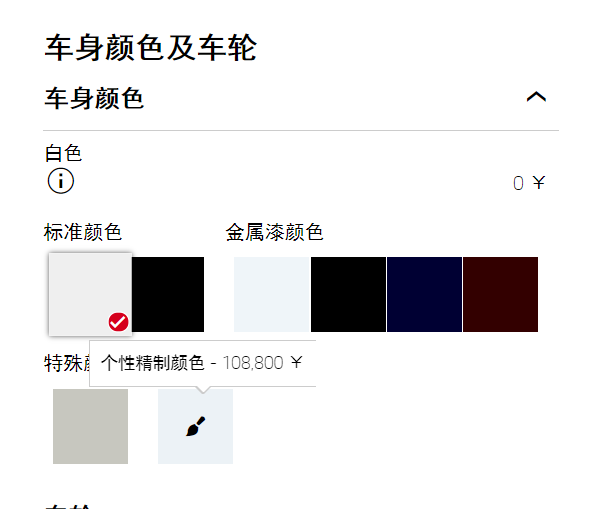Click the paintbrush icon for custom colour
Viewport: 613px width, 509px height.
pyautogui.click(x=195, y=426)
